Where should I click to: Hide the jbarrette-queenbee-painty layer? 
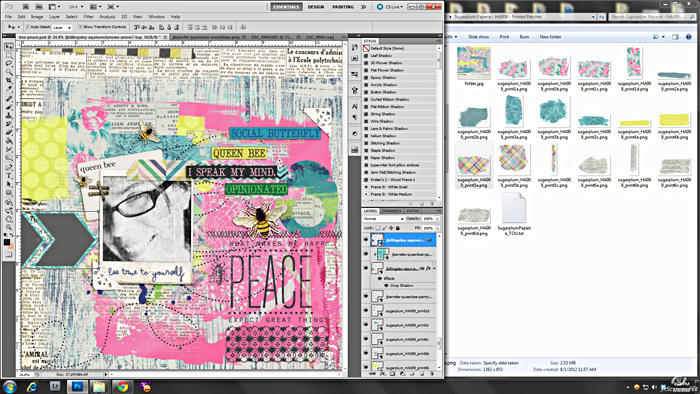366,296
